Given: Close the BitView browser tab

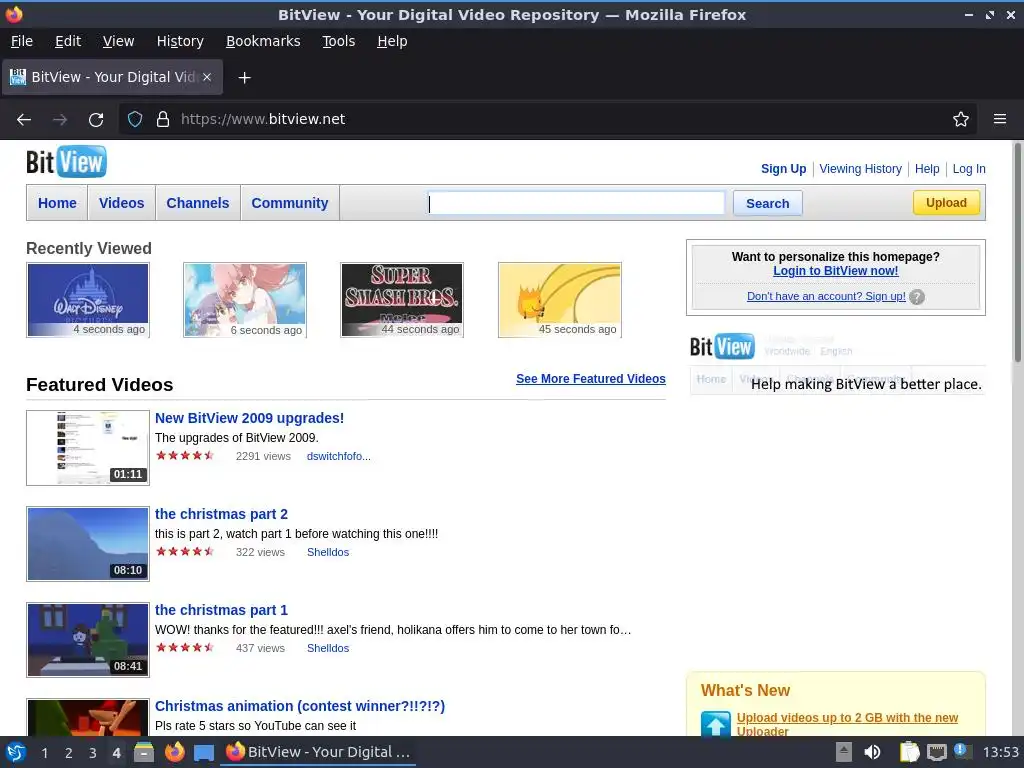Looking at the screenshot, I should click(x=207, y=77).
